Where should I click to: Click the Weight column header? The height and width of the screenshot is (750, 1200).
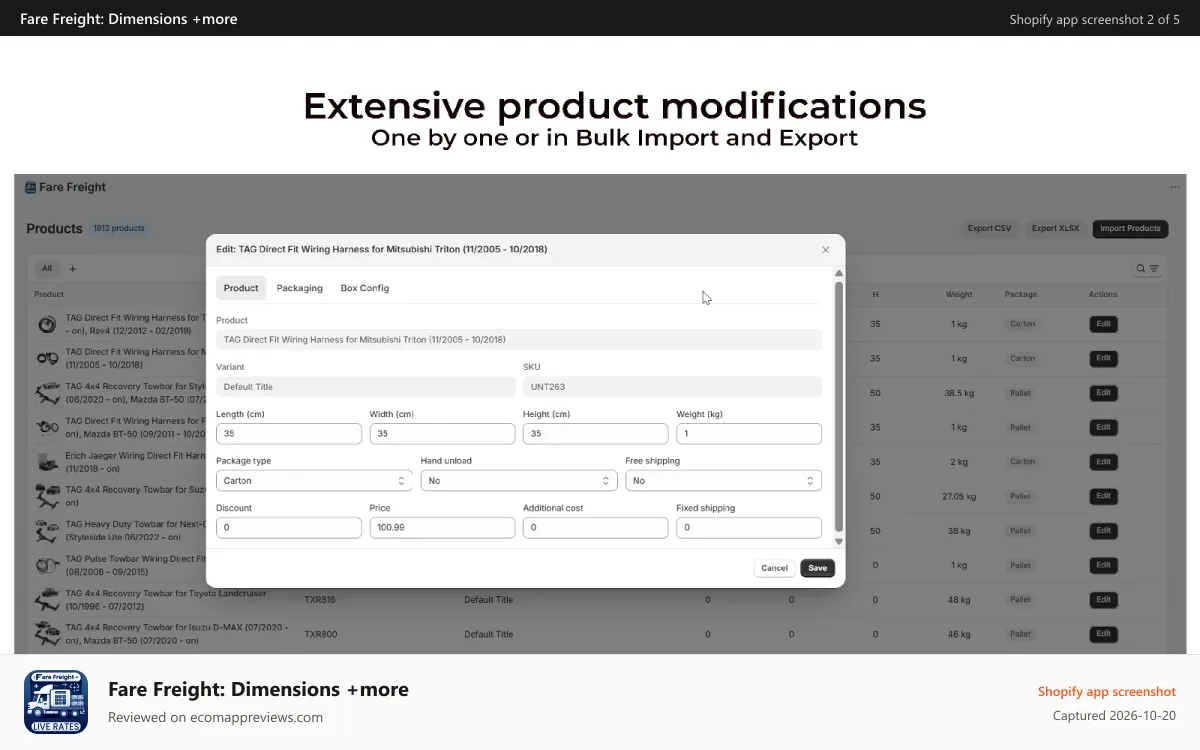pos(959,295)
